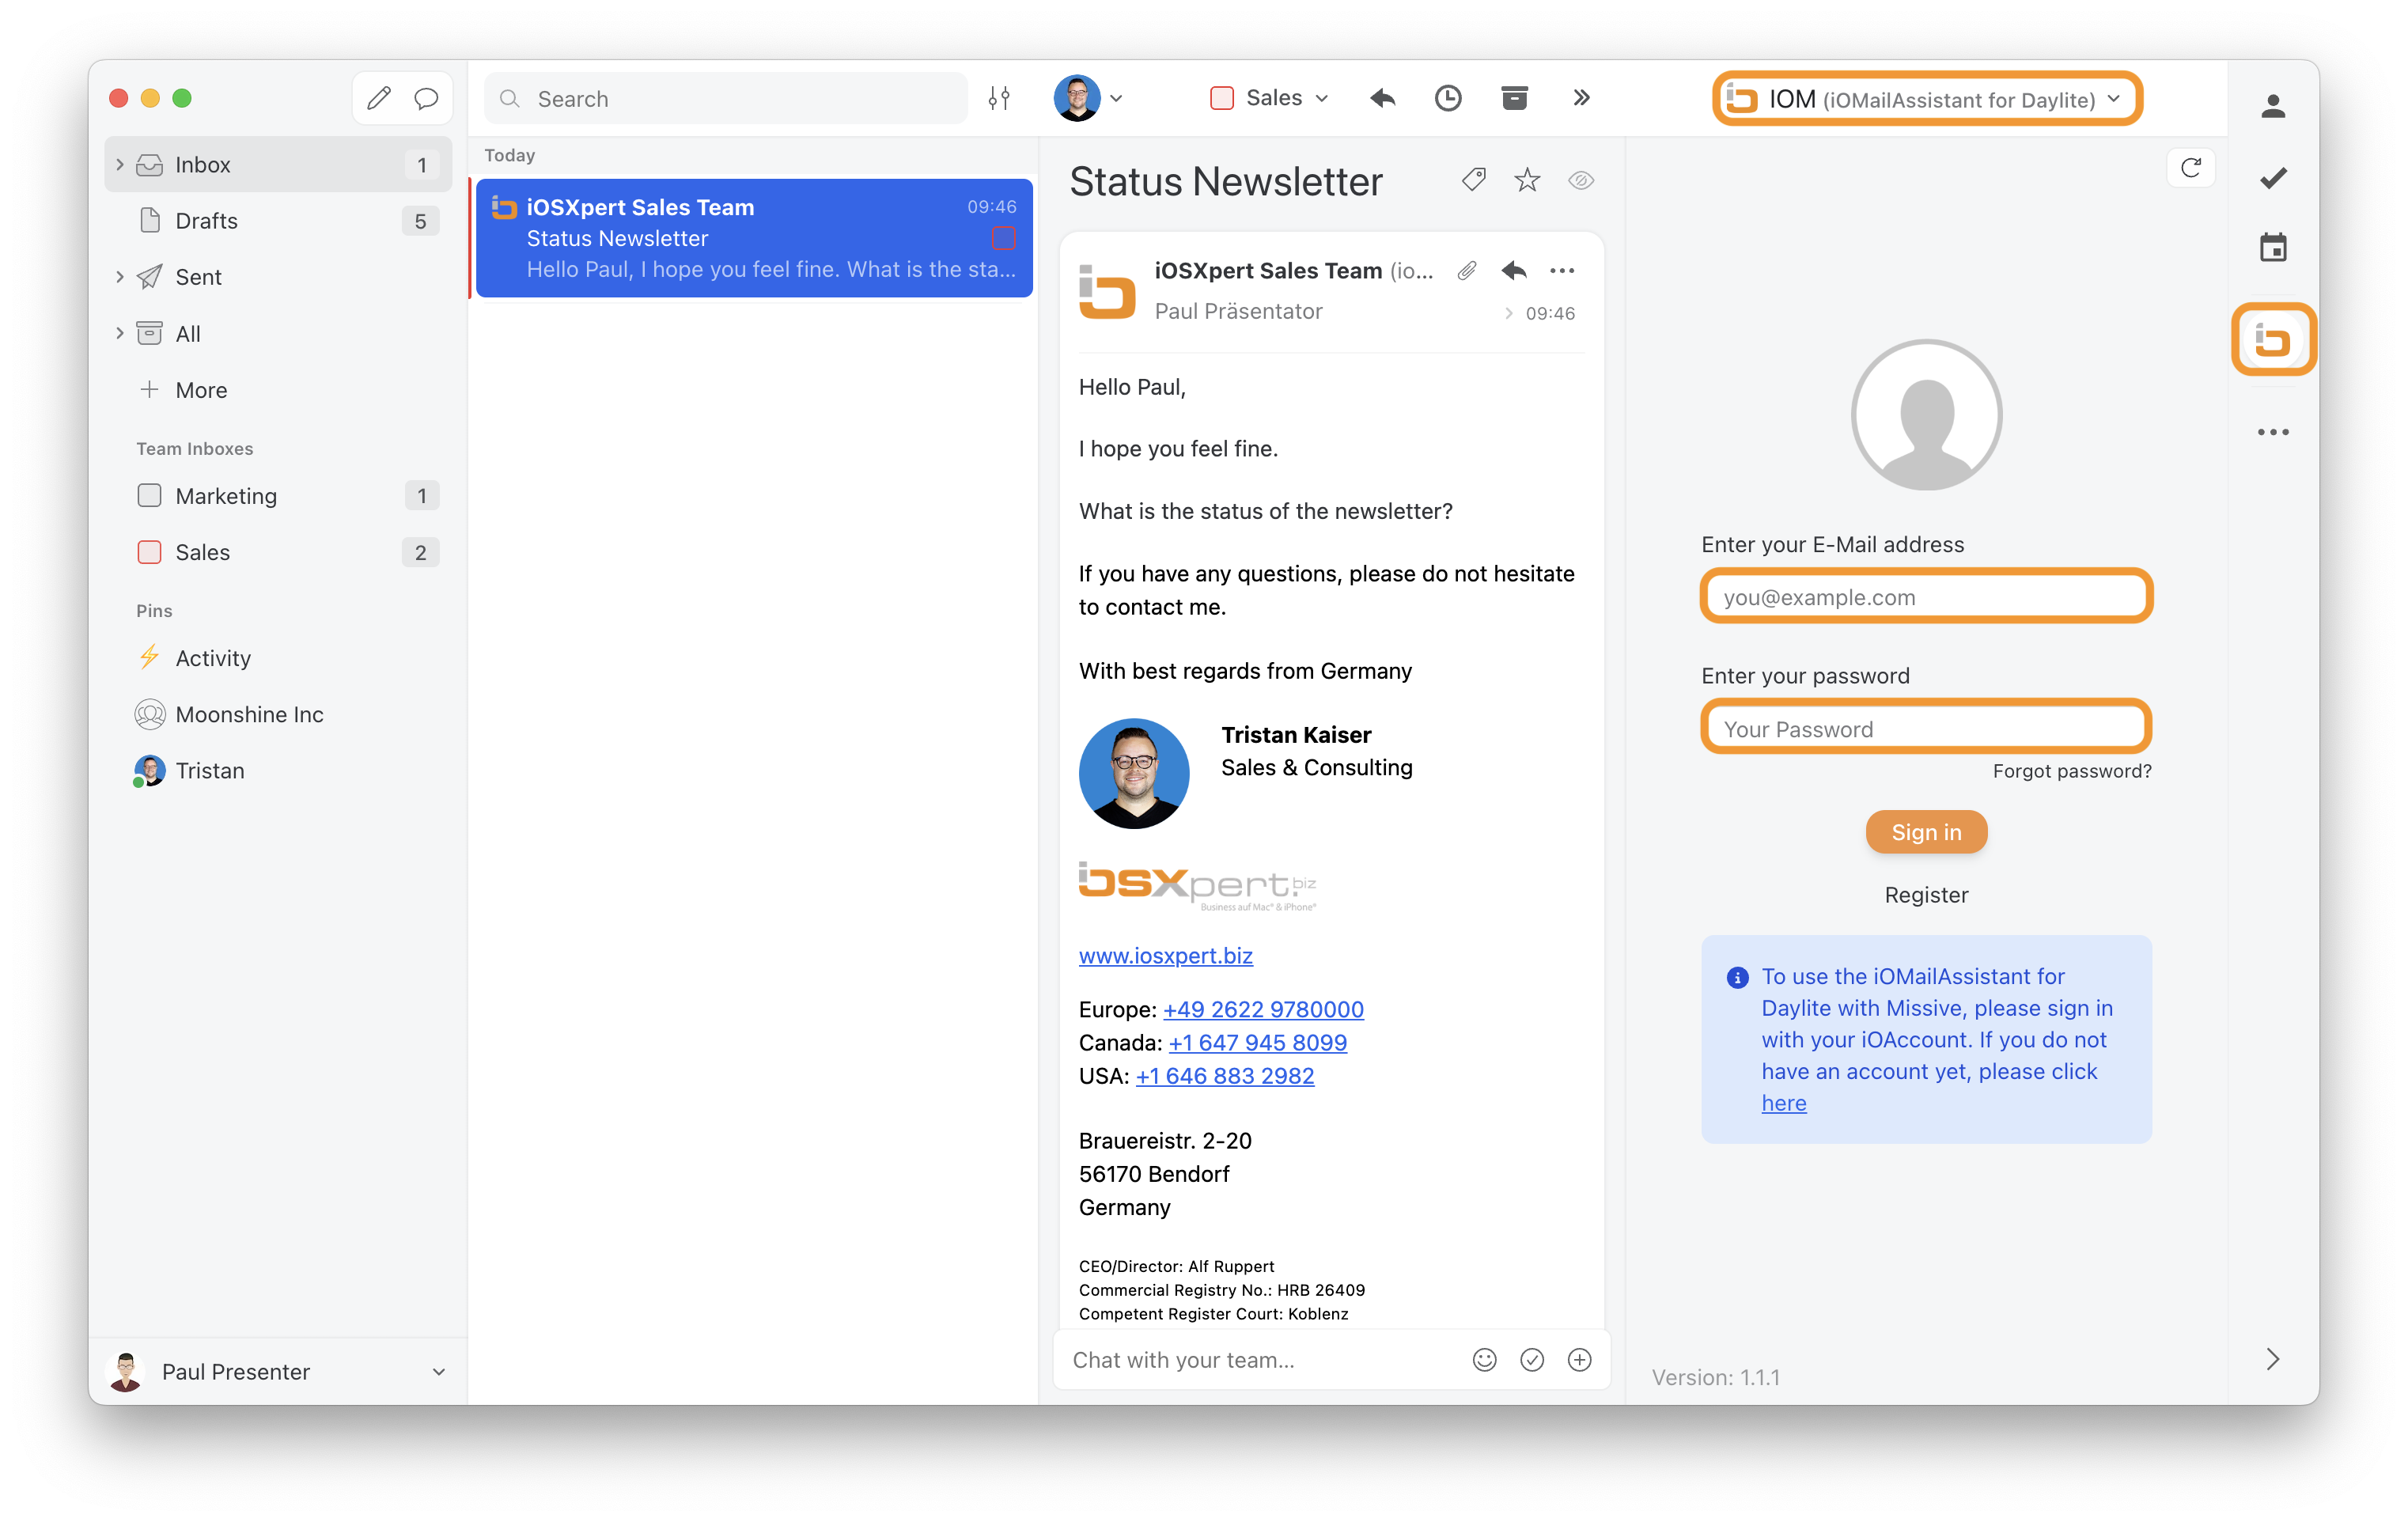Open search filter options icon
The image size is (2408, 1522).
999,98
